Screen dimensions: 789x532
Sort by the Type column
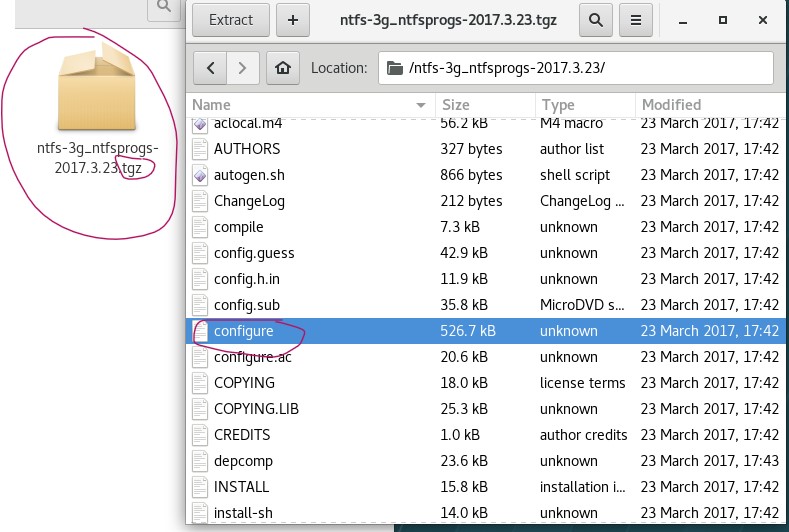click(x=586, y=105)
